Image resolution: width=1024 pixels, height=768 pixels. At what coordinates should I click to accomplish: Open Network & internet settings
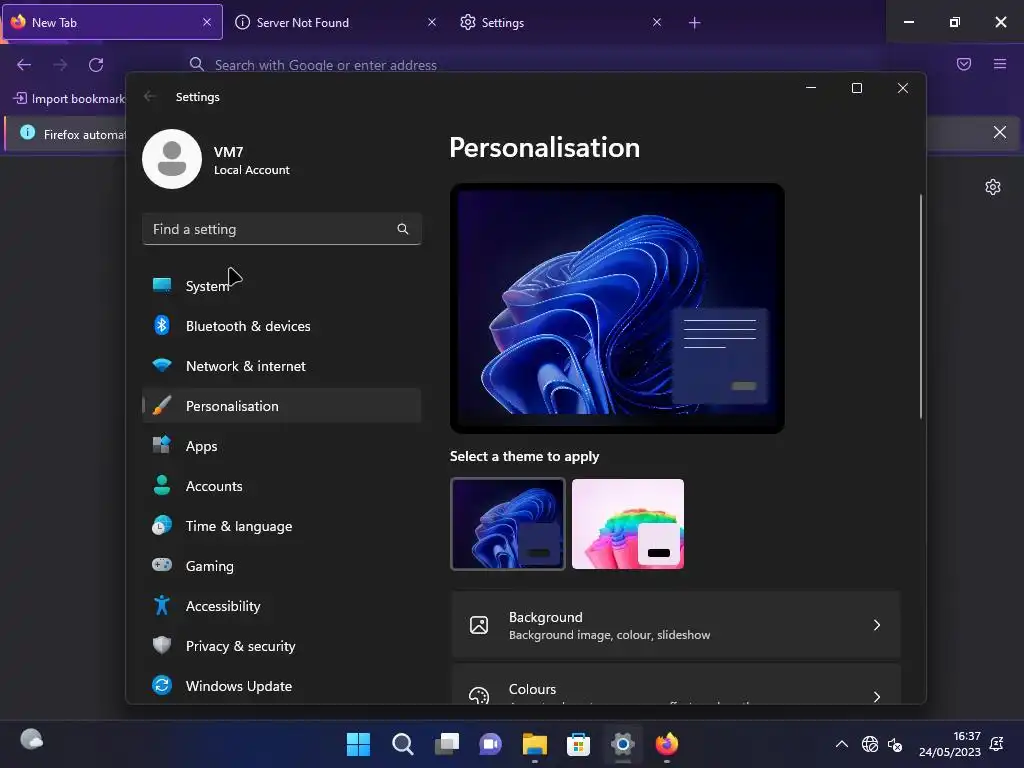tap(281, 366)
